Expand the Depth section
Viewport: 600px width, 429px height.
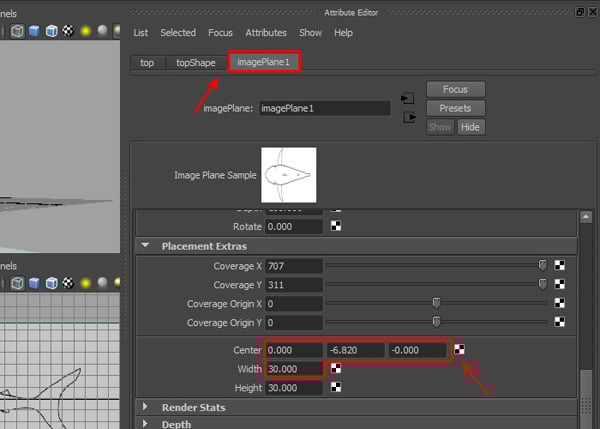point(147,424)
